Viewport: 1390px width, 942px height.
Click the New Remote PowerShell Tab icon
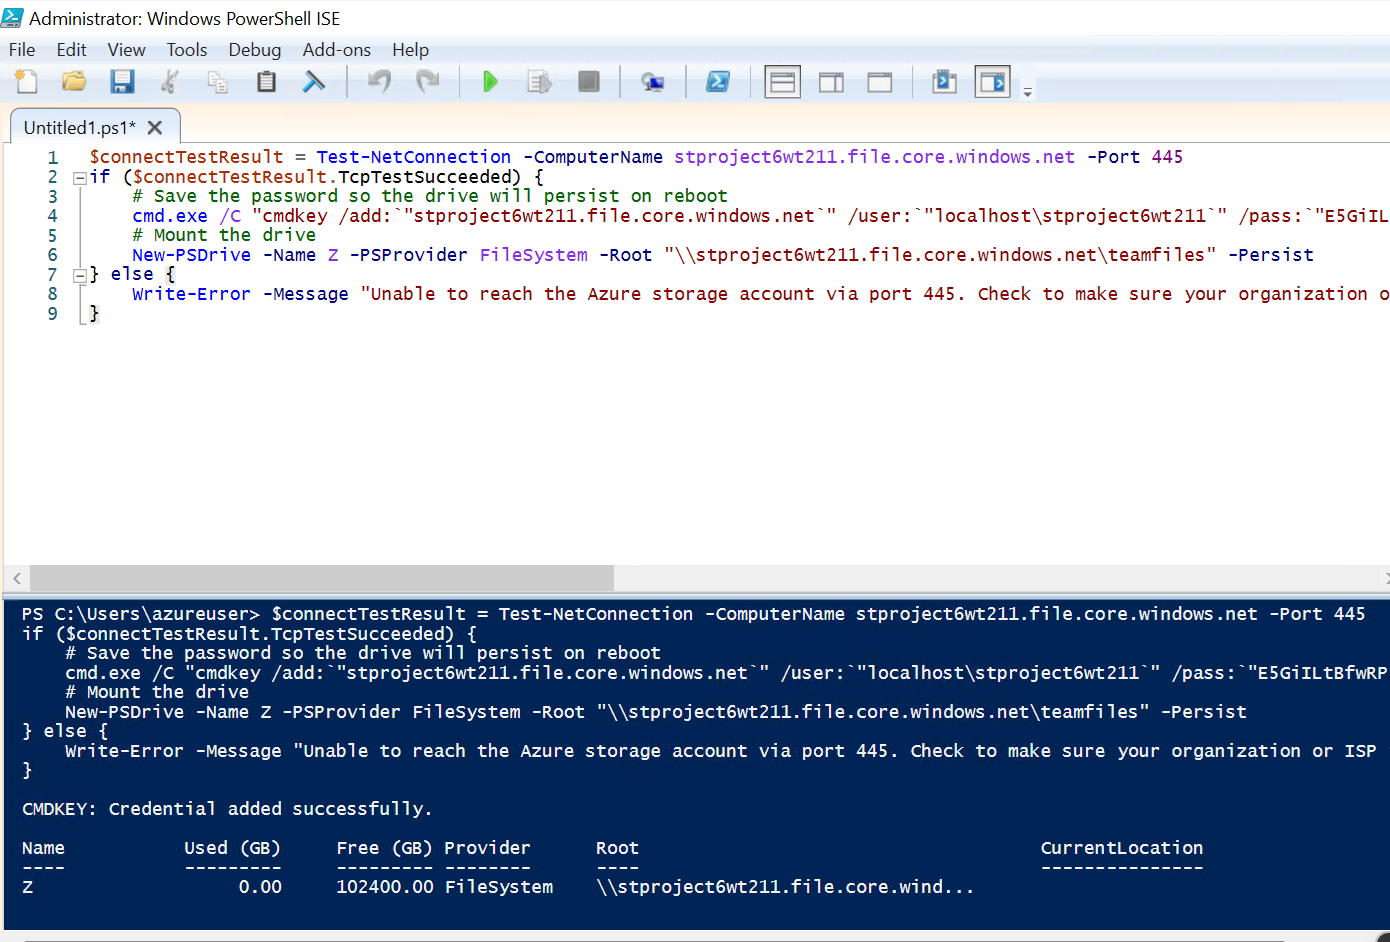652,82
